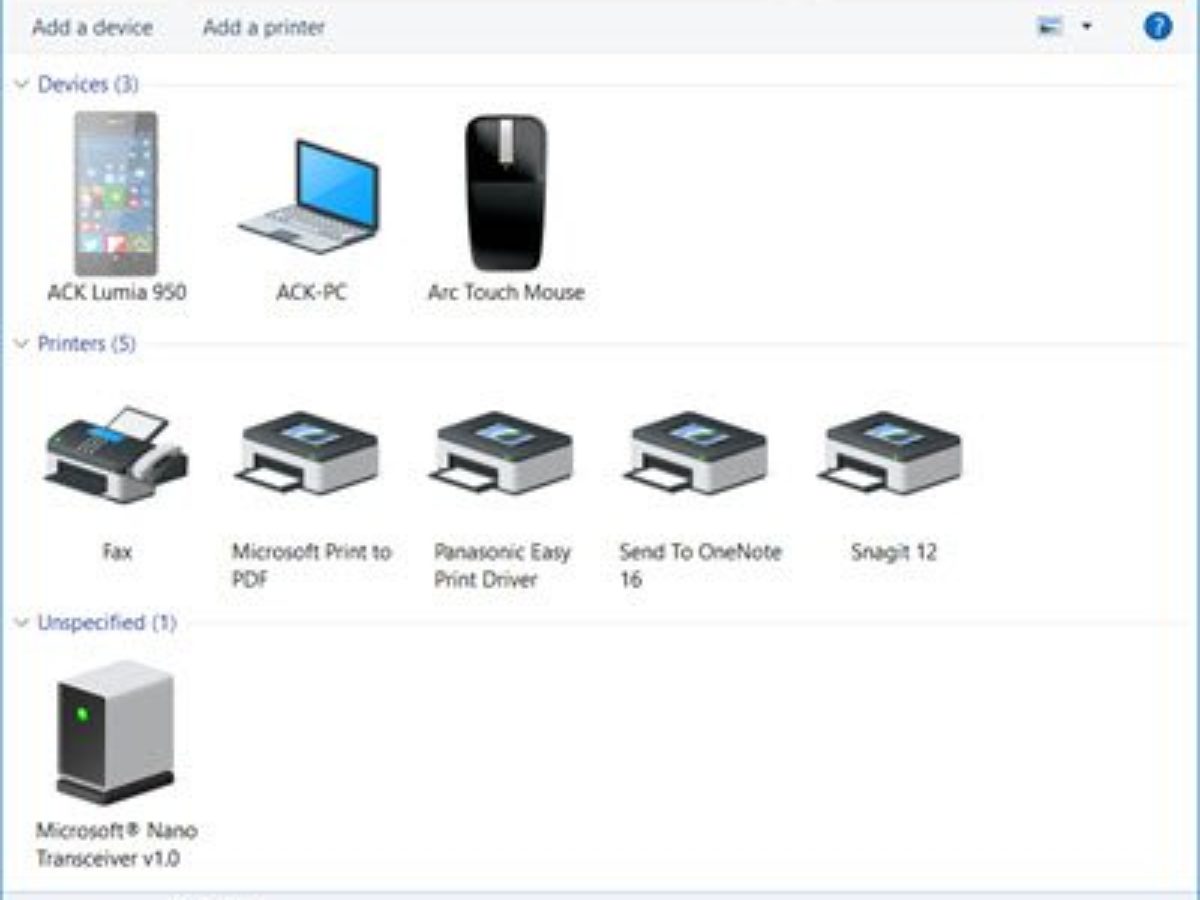Click the 'Snagit 12' label
The image size is (1200, 900).
coord(893,552)
